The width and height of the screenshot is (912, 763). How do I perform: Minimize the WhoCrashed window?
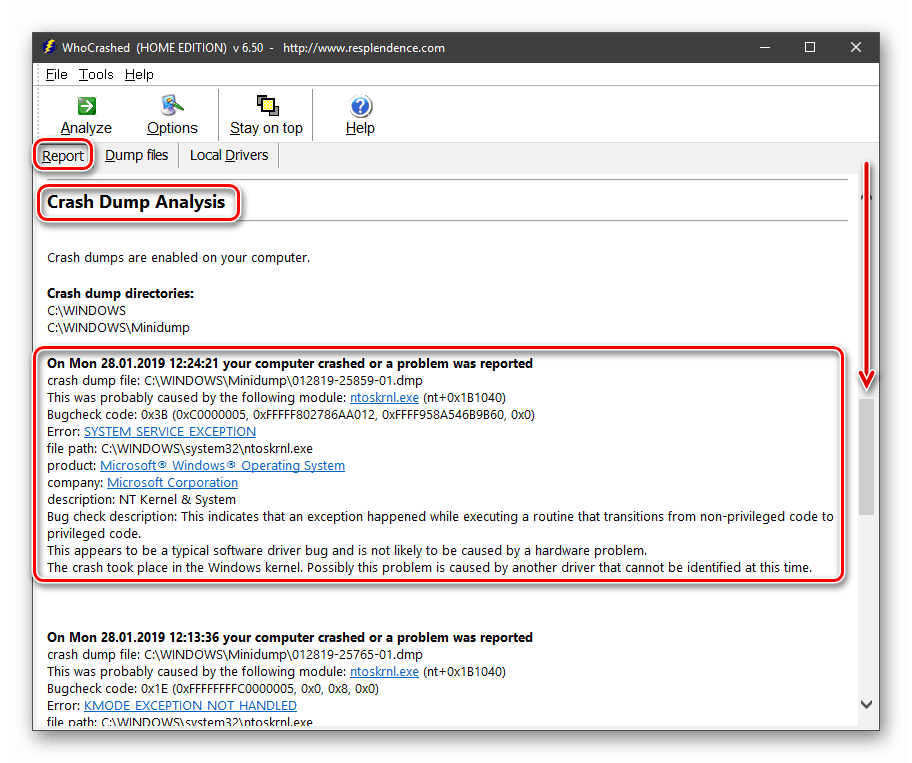click(765, 47)
